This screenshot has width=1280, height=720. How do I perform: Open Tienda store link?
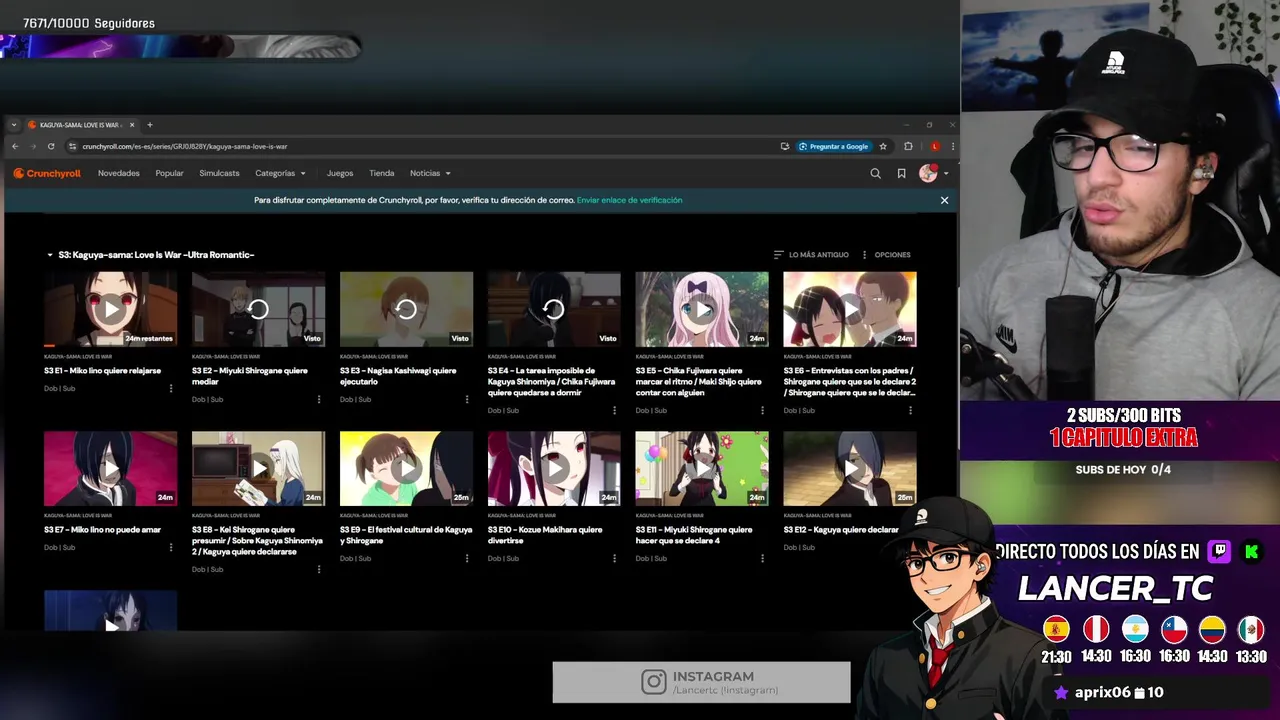click(x=382, y=173)
